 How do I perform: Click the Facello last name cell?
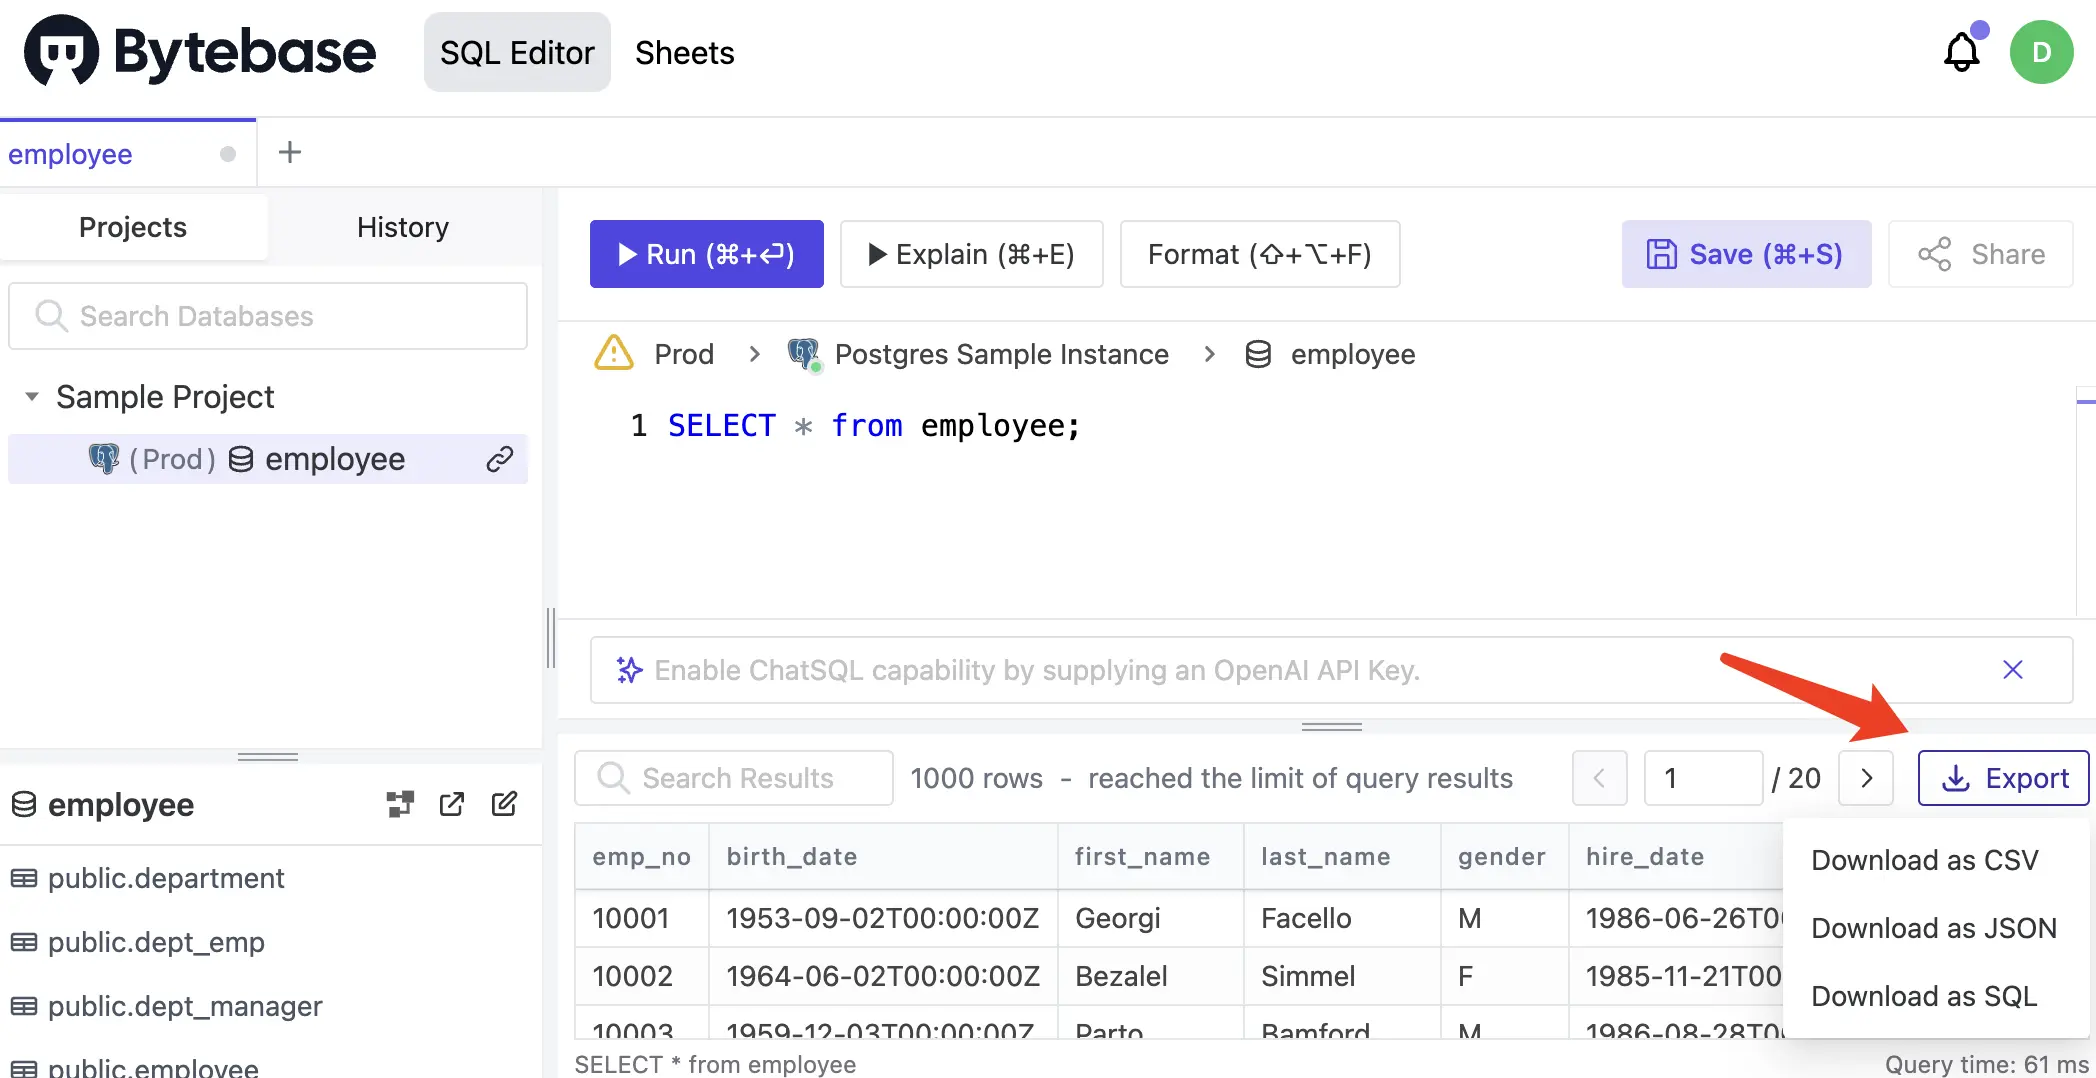click(1342, 918)
